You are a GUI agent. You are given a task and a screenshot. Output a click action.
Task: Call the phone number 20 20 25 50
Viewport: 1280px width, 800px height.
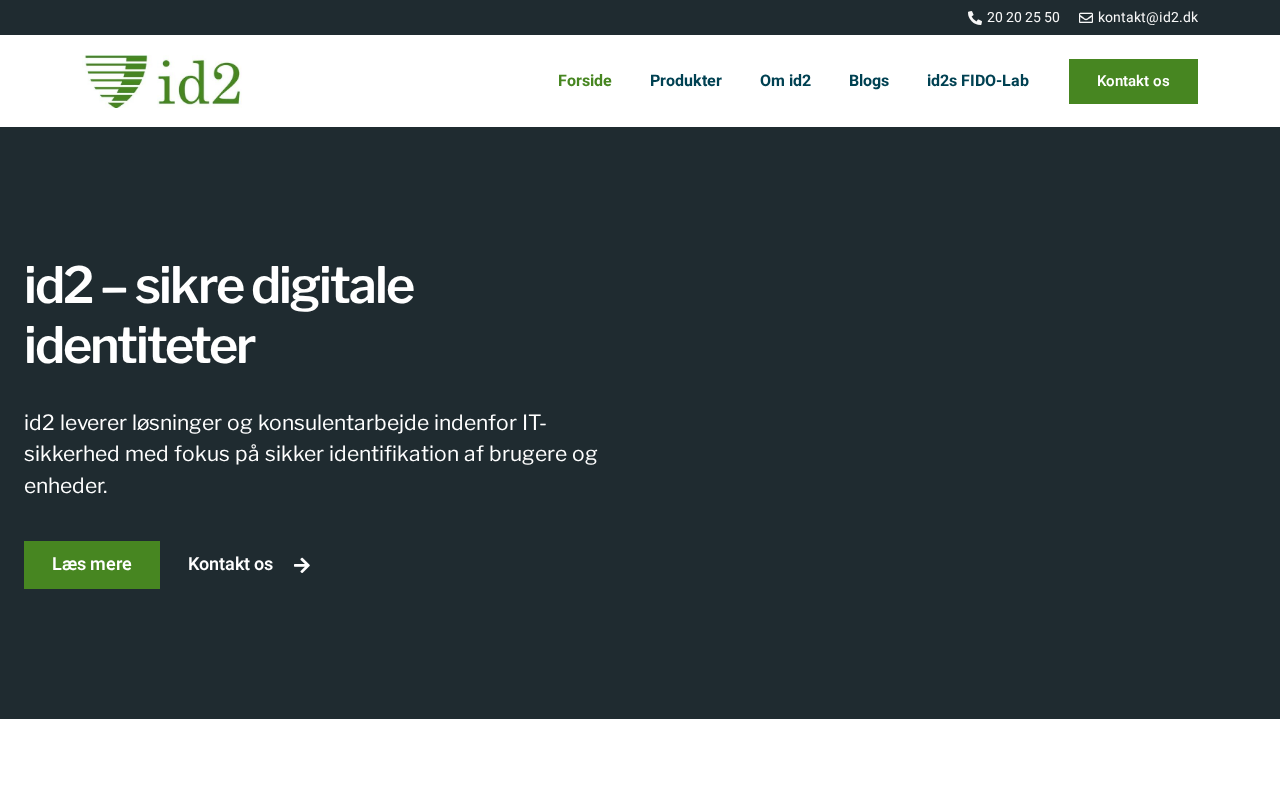point(1023,17)
